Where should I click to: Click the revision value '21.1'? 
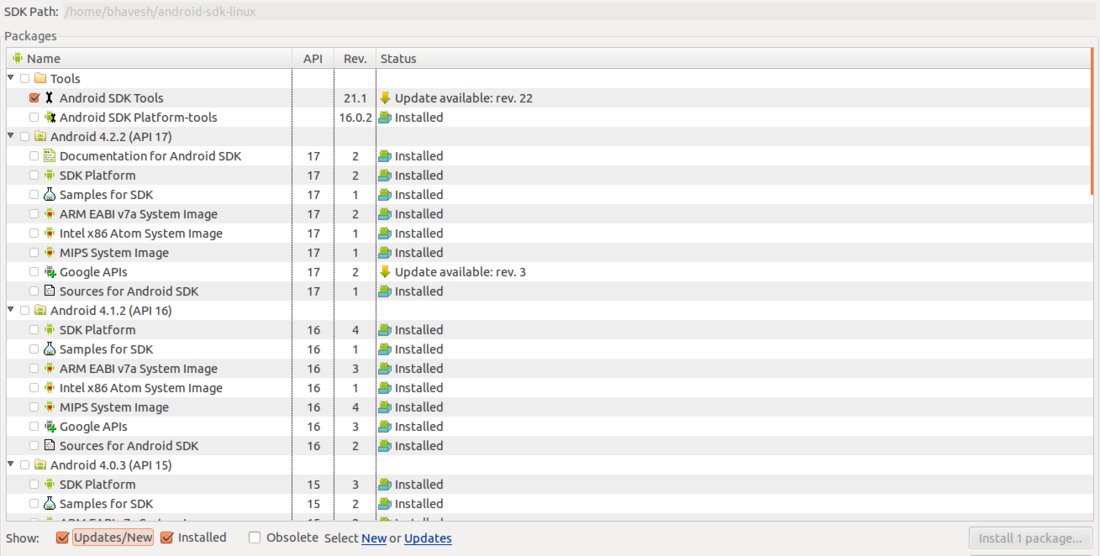click(x=355, y=98)
